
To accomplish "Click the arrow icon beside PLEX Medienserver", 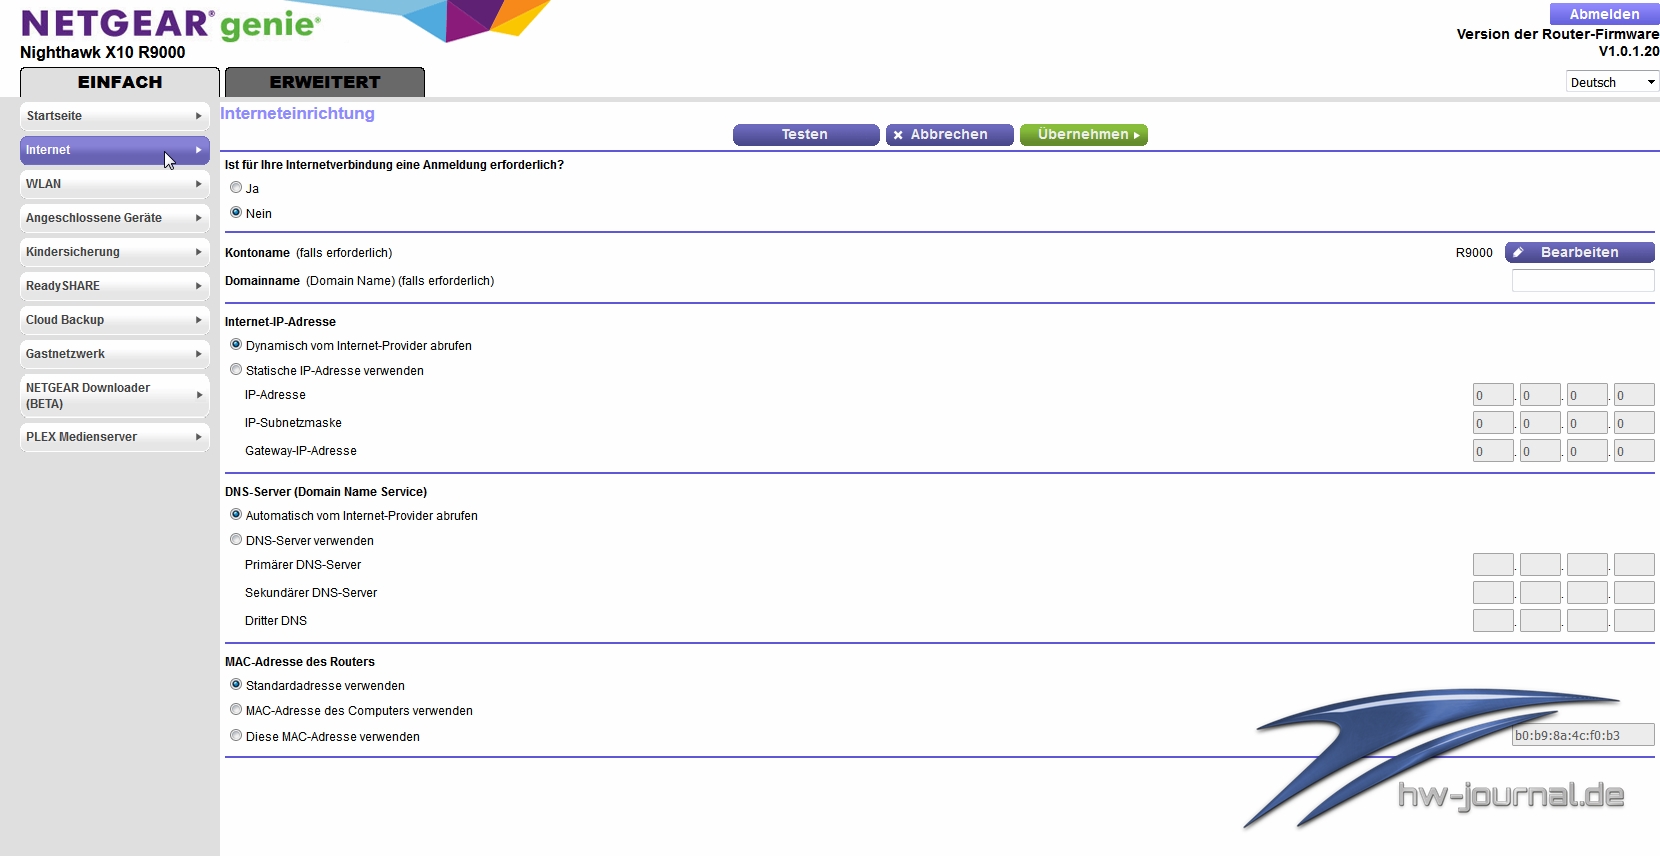I will (x=198, y=437).
